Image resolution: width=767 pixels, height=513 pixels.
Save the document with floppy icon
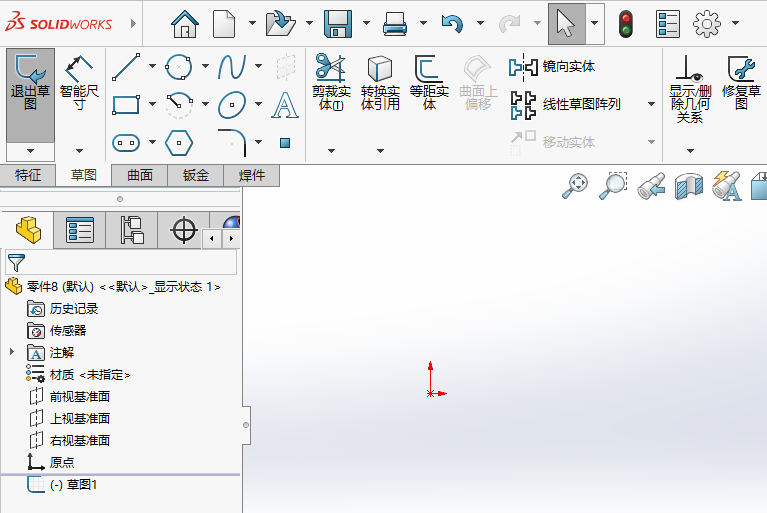click(338, 23)
